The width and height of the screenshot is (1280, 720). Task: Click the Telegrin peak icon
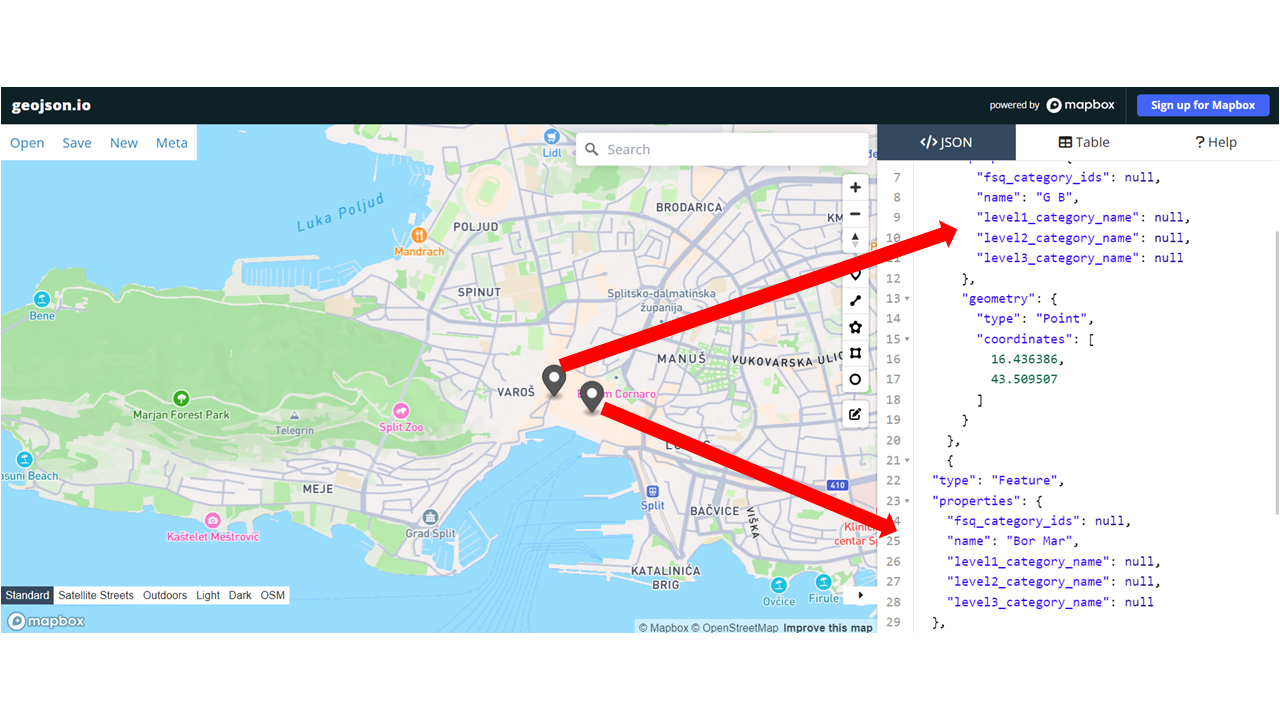point(293,415)
